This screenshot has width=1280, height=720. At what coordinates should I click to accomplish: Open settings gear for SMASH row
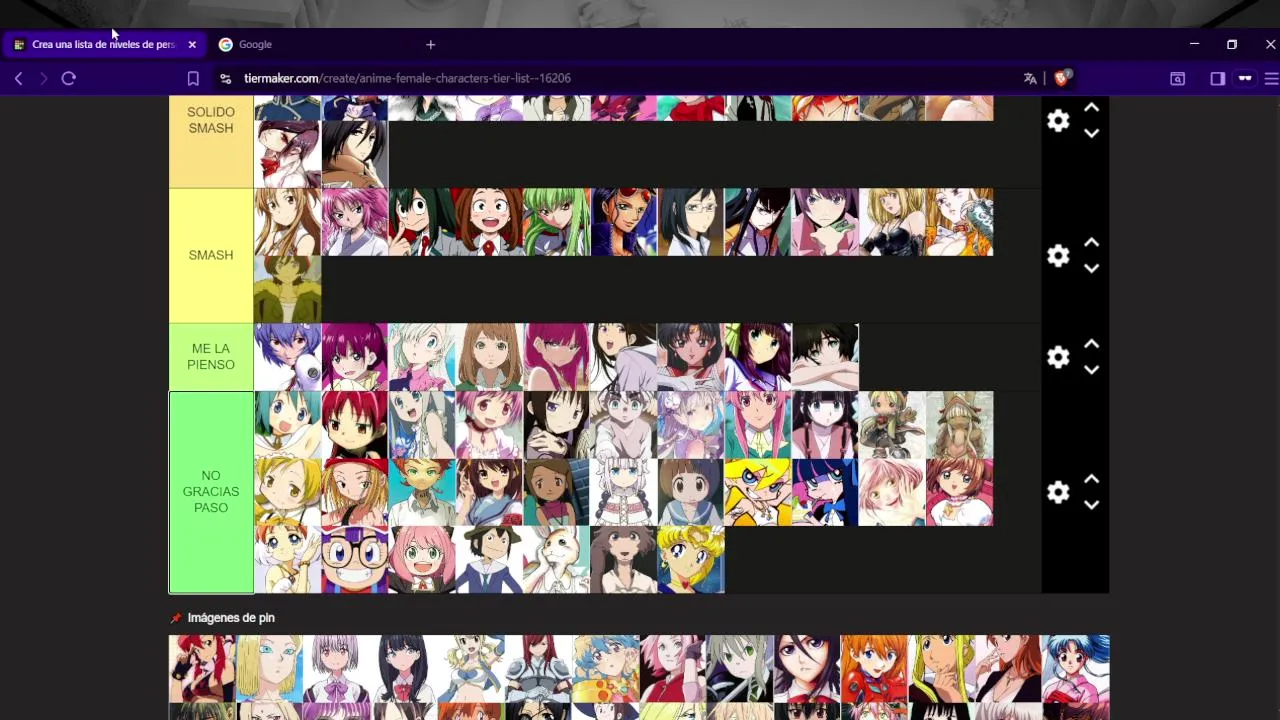coord(1058,256)
